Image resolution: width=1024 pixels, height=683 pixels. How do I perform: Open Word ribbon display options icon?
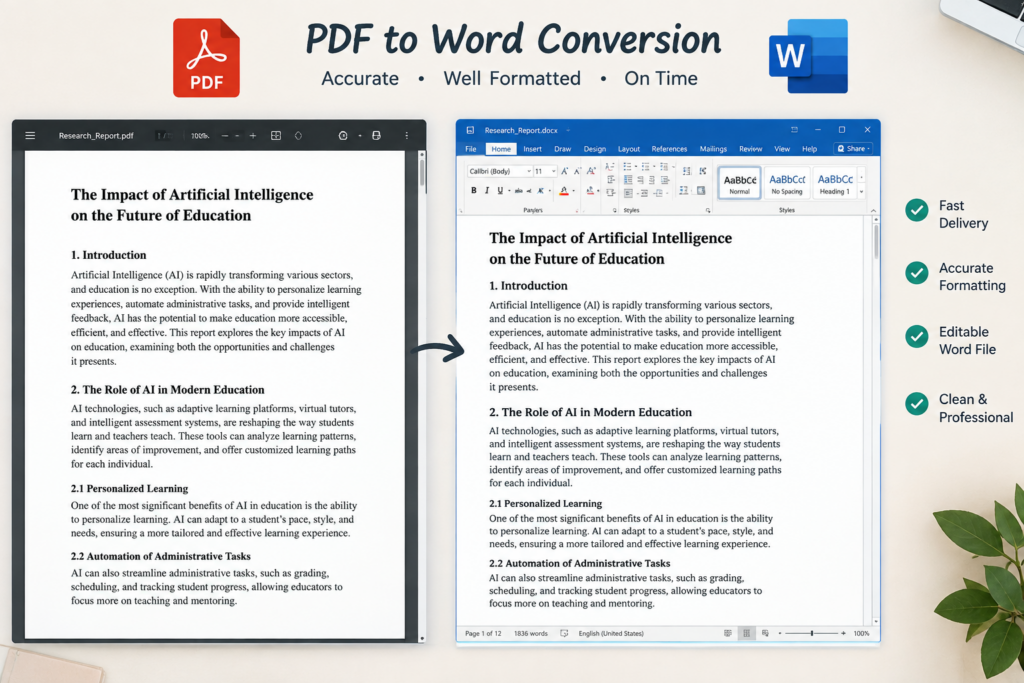point(794,130)
